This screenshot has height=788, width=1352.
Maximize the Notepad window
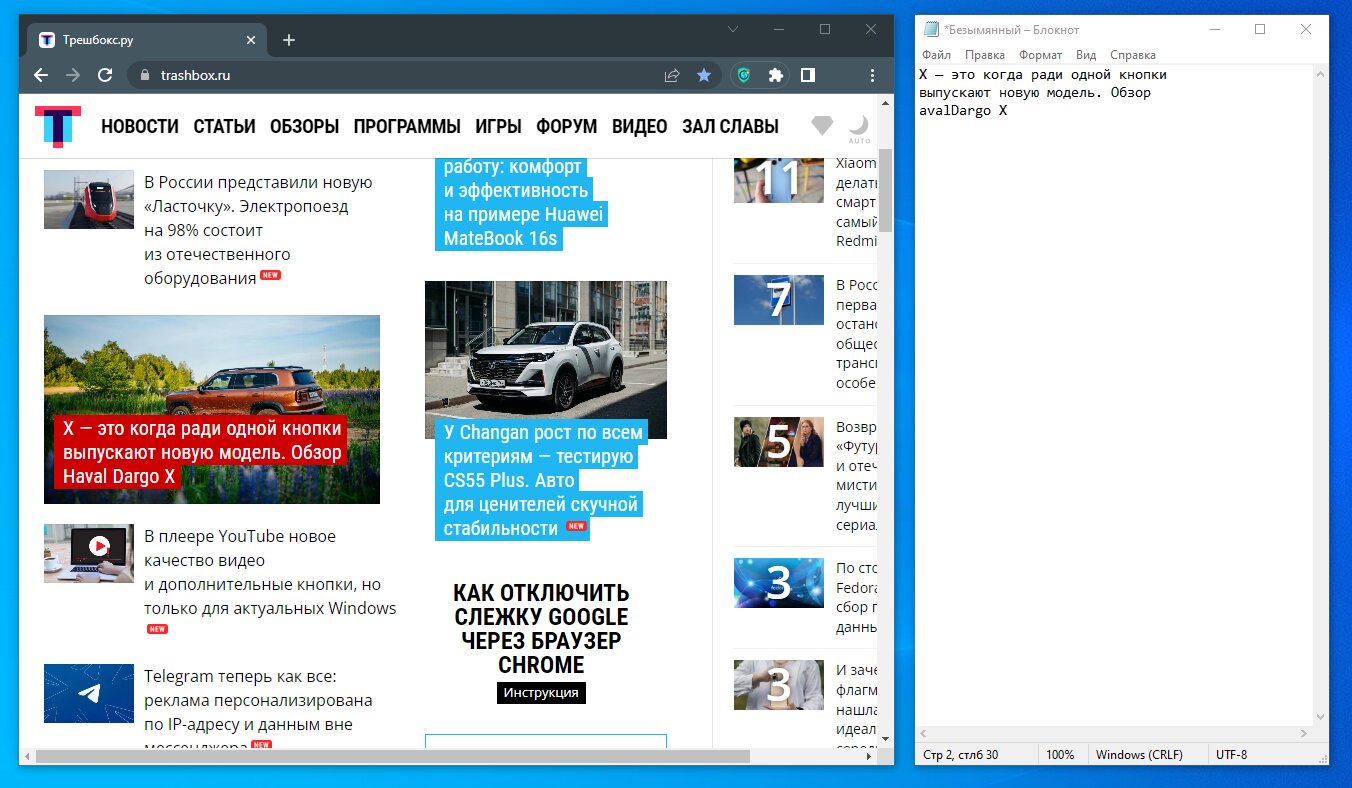tap(1260, 29)
